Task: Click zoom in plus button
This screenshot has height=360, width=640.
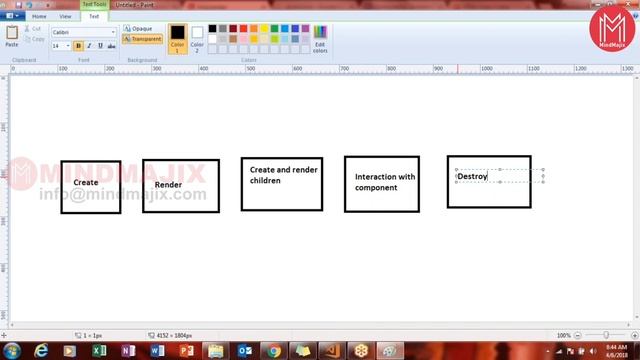Action: click(x=634, y=336)
